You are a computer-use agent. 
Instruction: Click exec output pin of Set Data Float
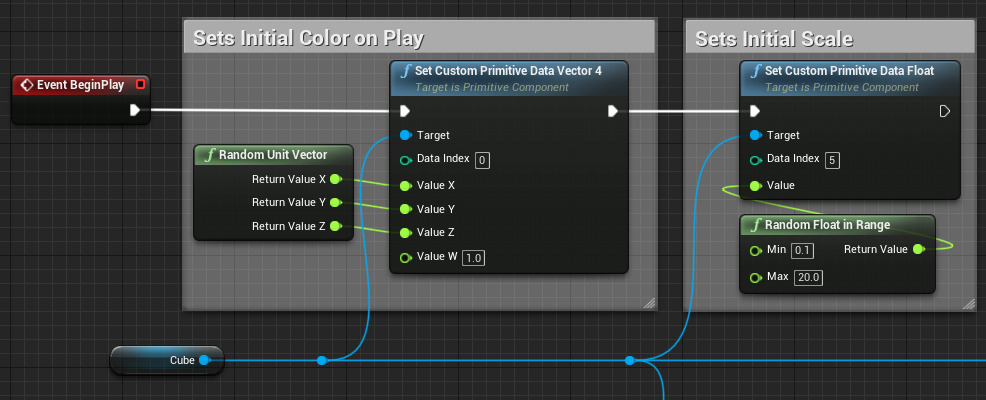pyautogui.click(x=945, y=111)
